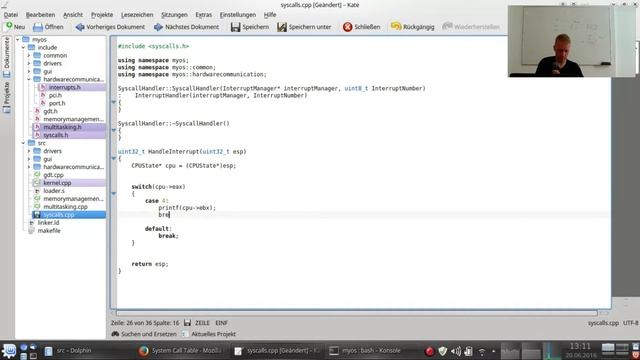Click the horizontal scrollbar of the editor
This screenshot has width=640, height=360.
tap(357, 313)
